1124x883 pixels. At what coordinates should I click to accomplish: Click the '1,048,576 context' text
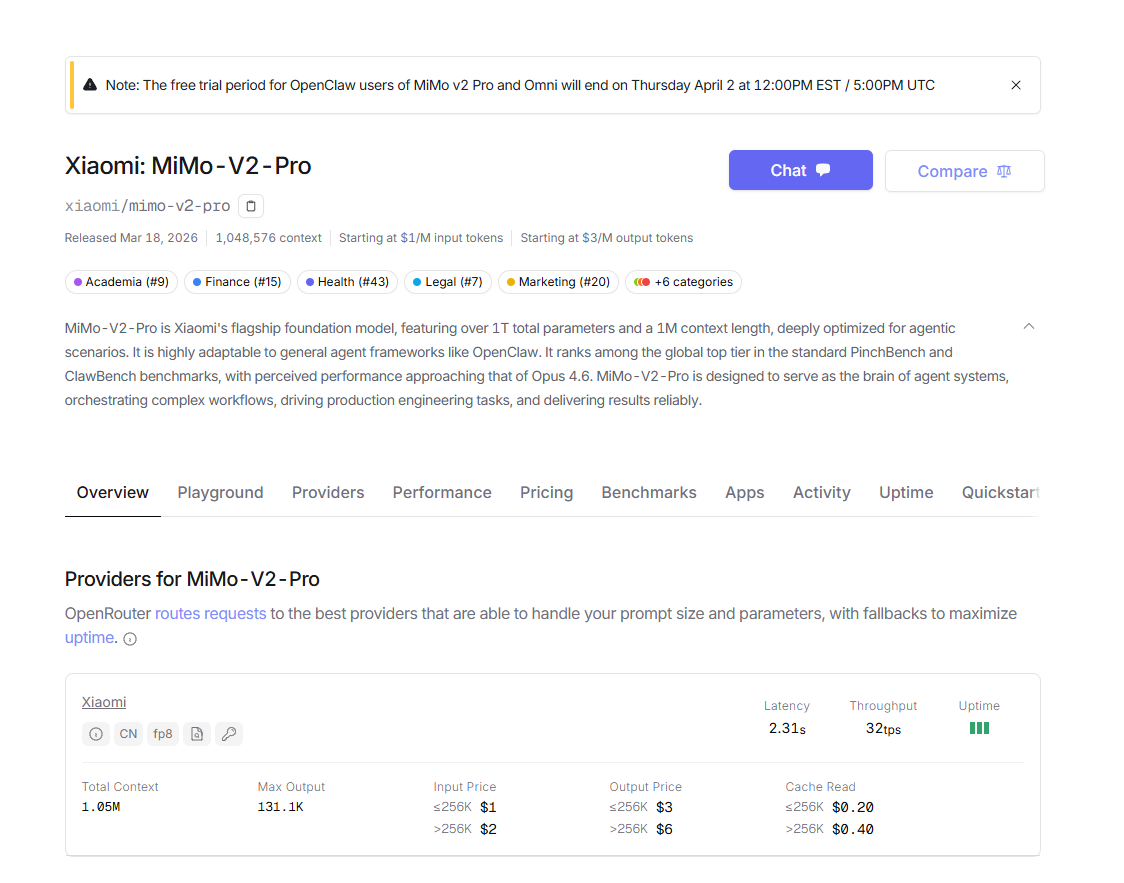click(268, 238)
